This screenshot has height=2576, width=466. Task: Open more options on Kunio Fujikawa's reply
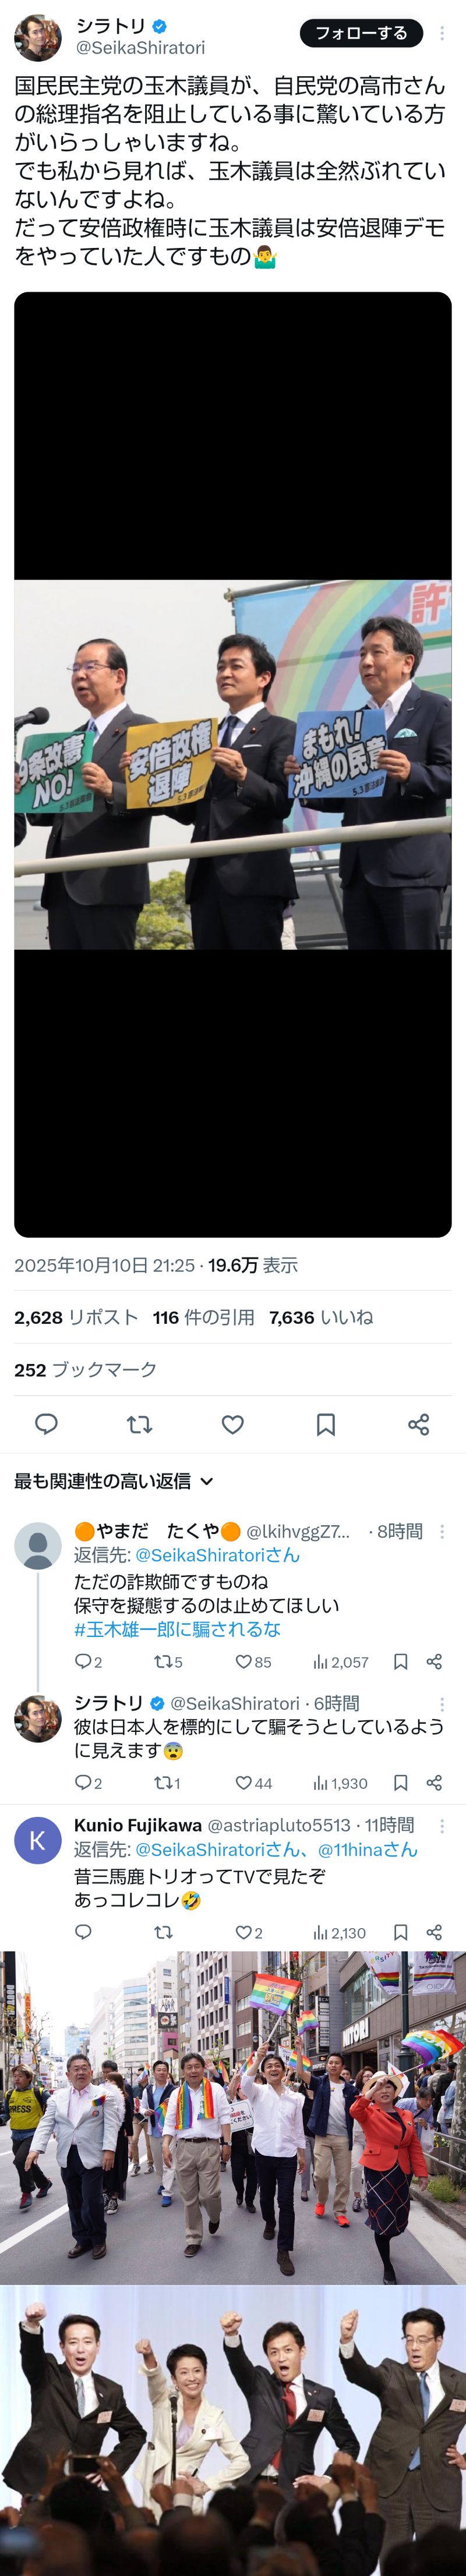pos(443,1826)
